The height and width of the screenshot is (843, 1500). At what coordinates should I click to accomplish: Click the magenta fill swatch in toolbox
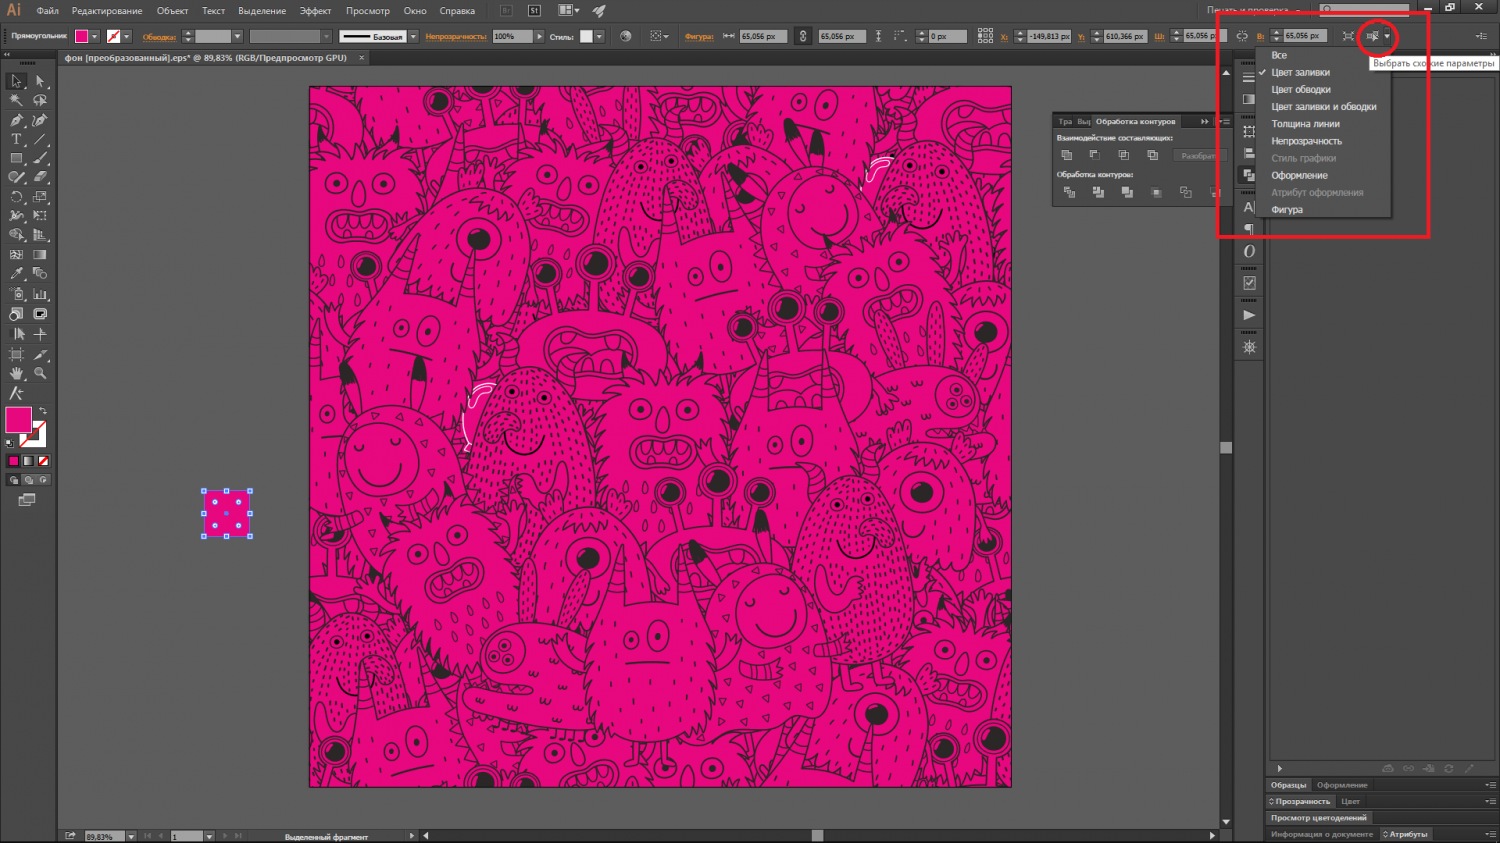pyautogui.click(x=18, y=420)
